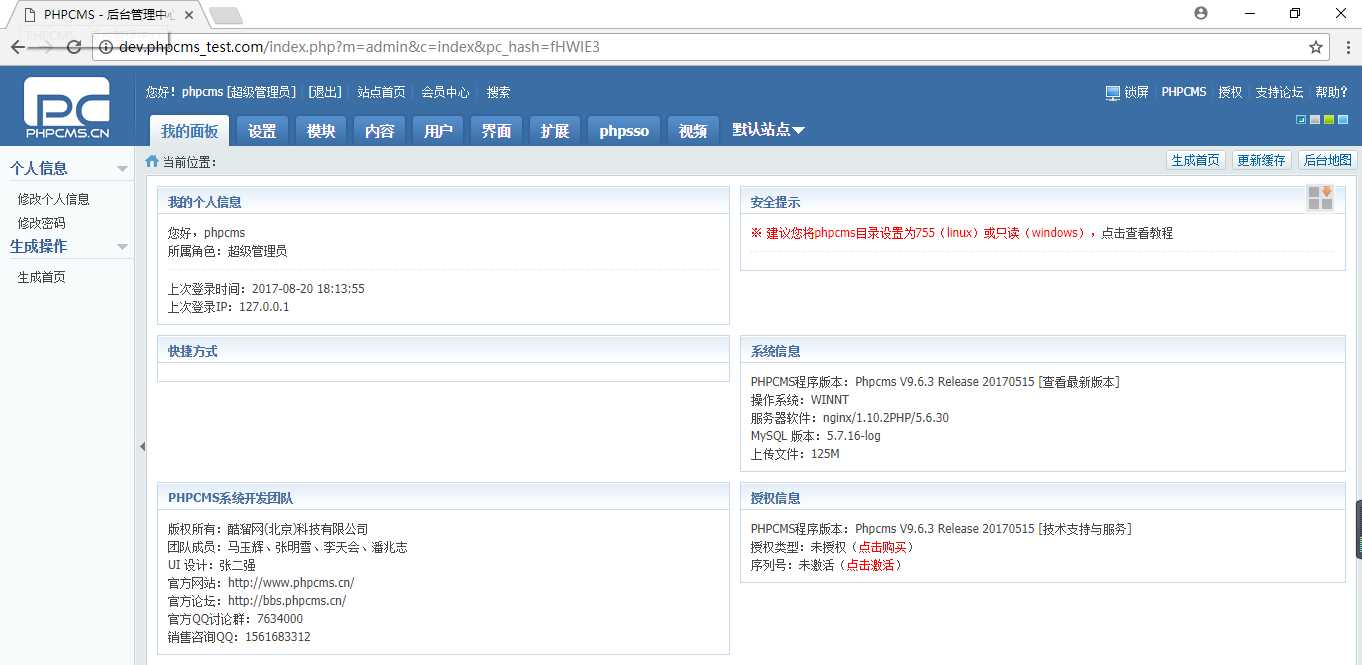Click the PHPCMS link in top right

tap(1184, 92)
